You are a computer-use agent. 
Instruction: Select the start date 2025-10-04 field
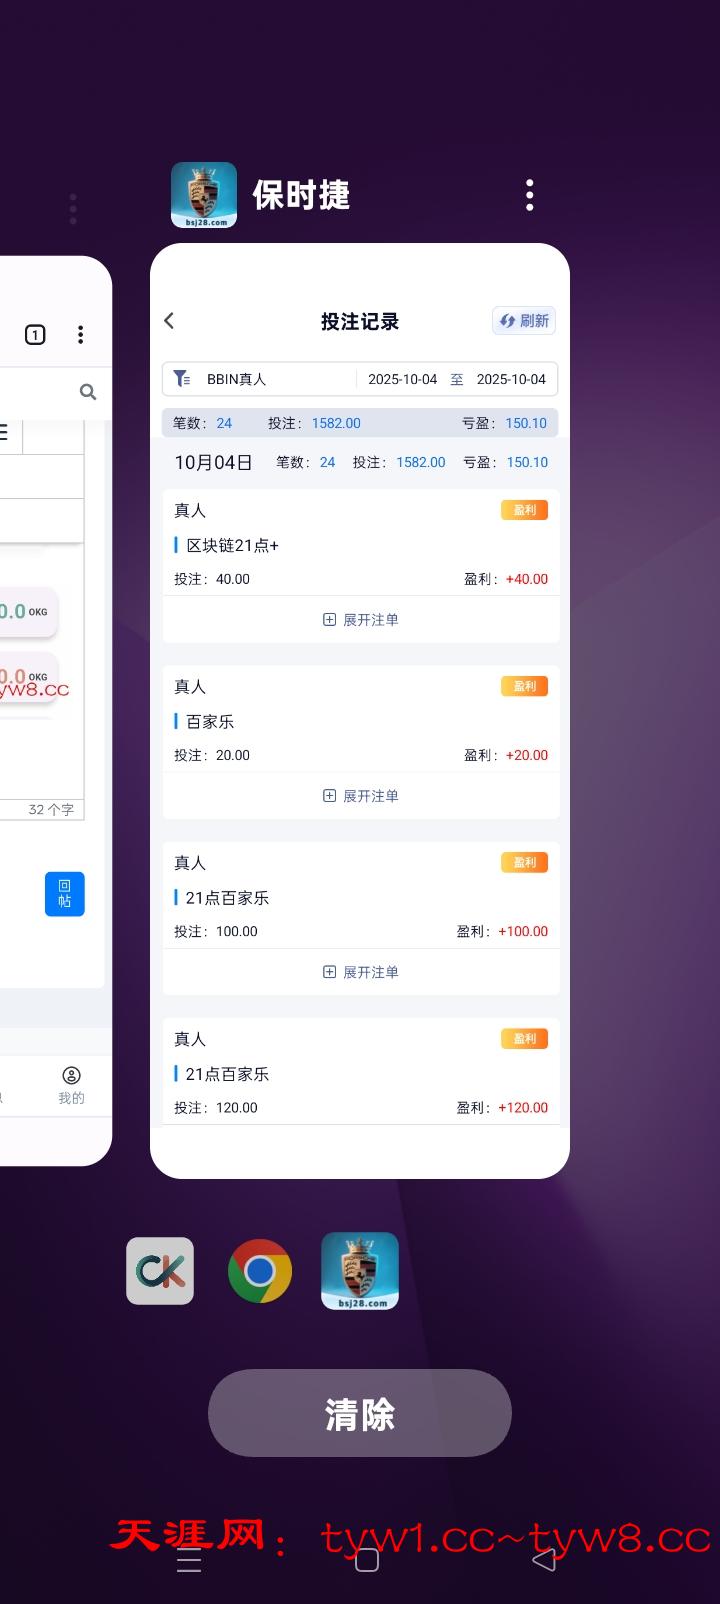402,379
